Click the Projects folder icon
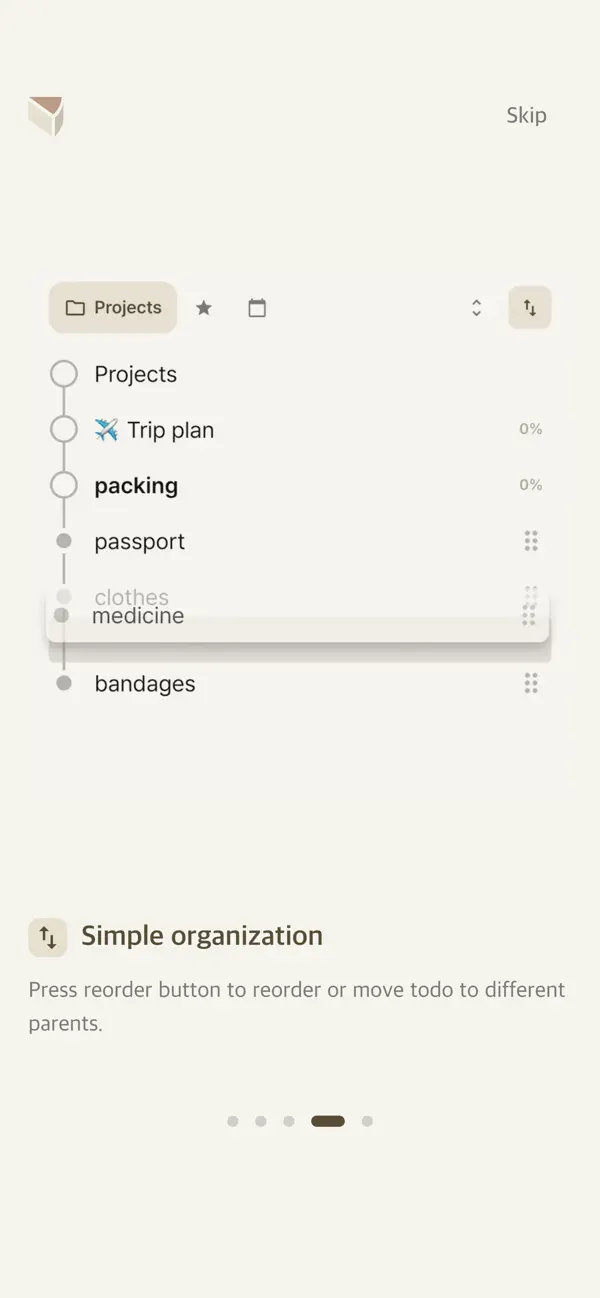Viewport: 600px width, 1298px height. (76, 308)
